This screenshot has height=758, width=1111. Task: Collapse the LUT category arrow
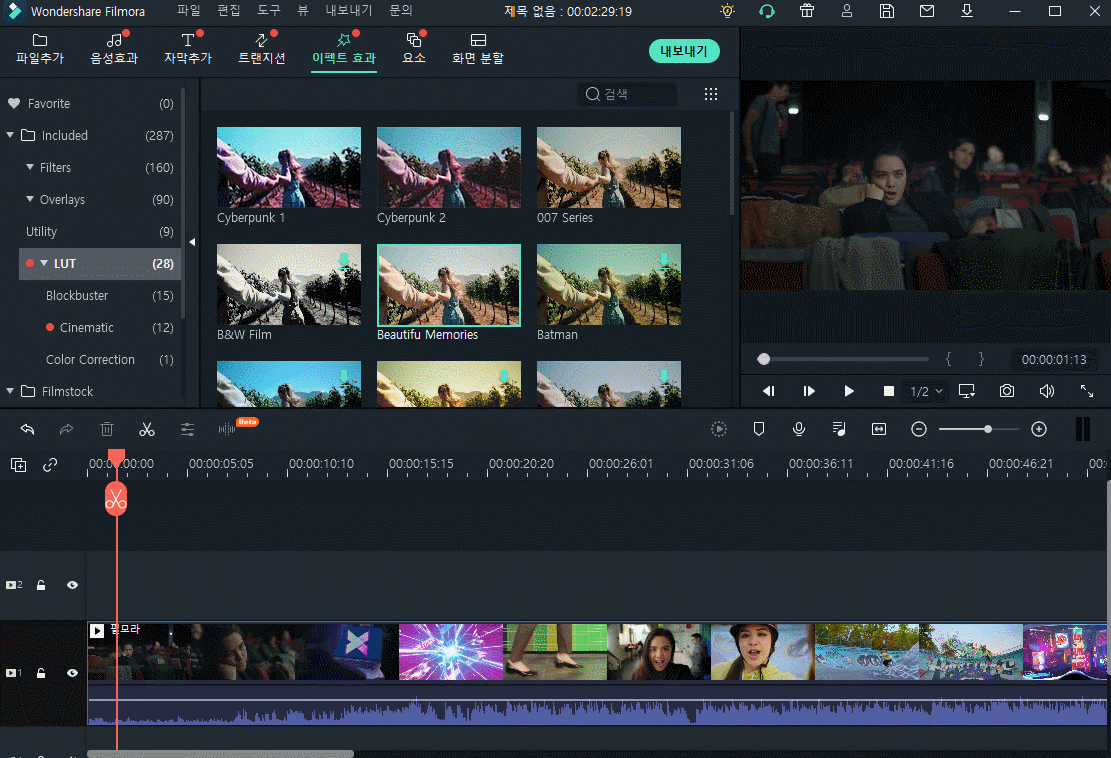[44, 263]
